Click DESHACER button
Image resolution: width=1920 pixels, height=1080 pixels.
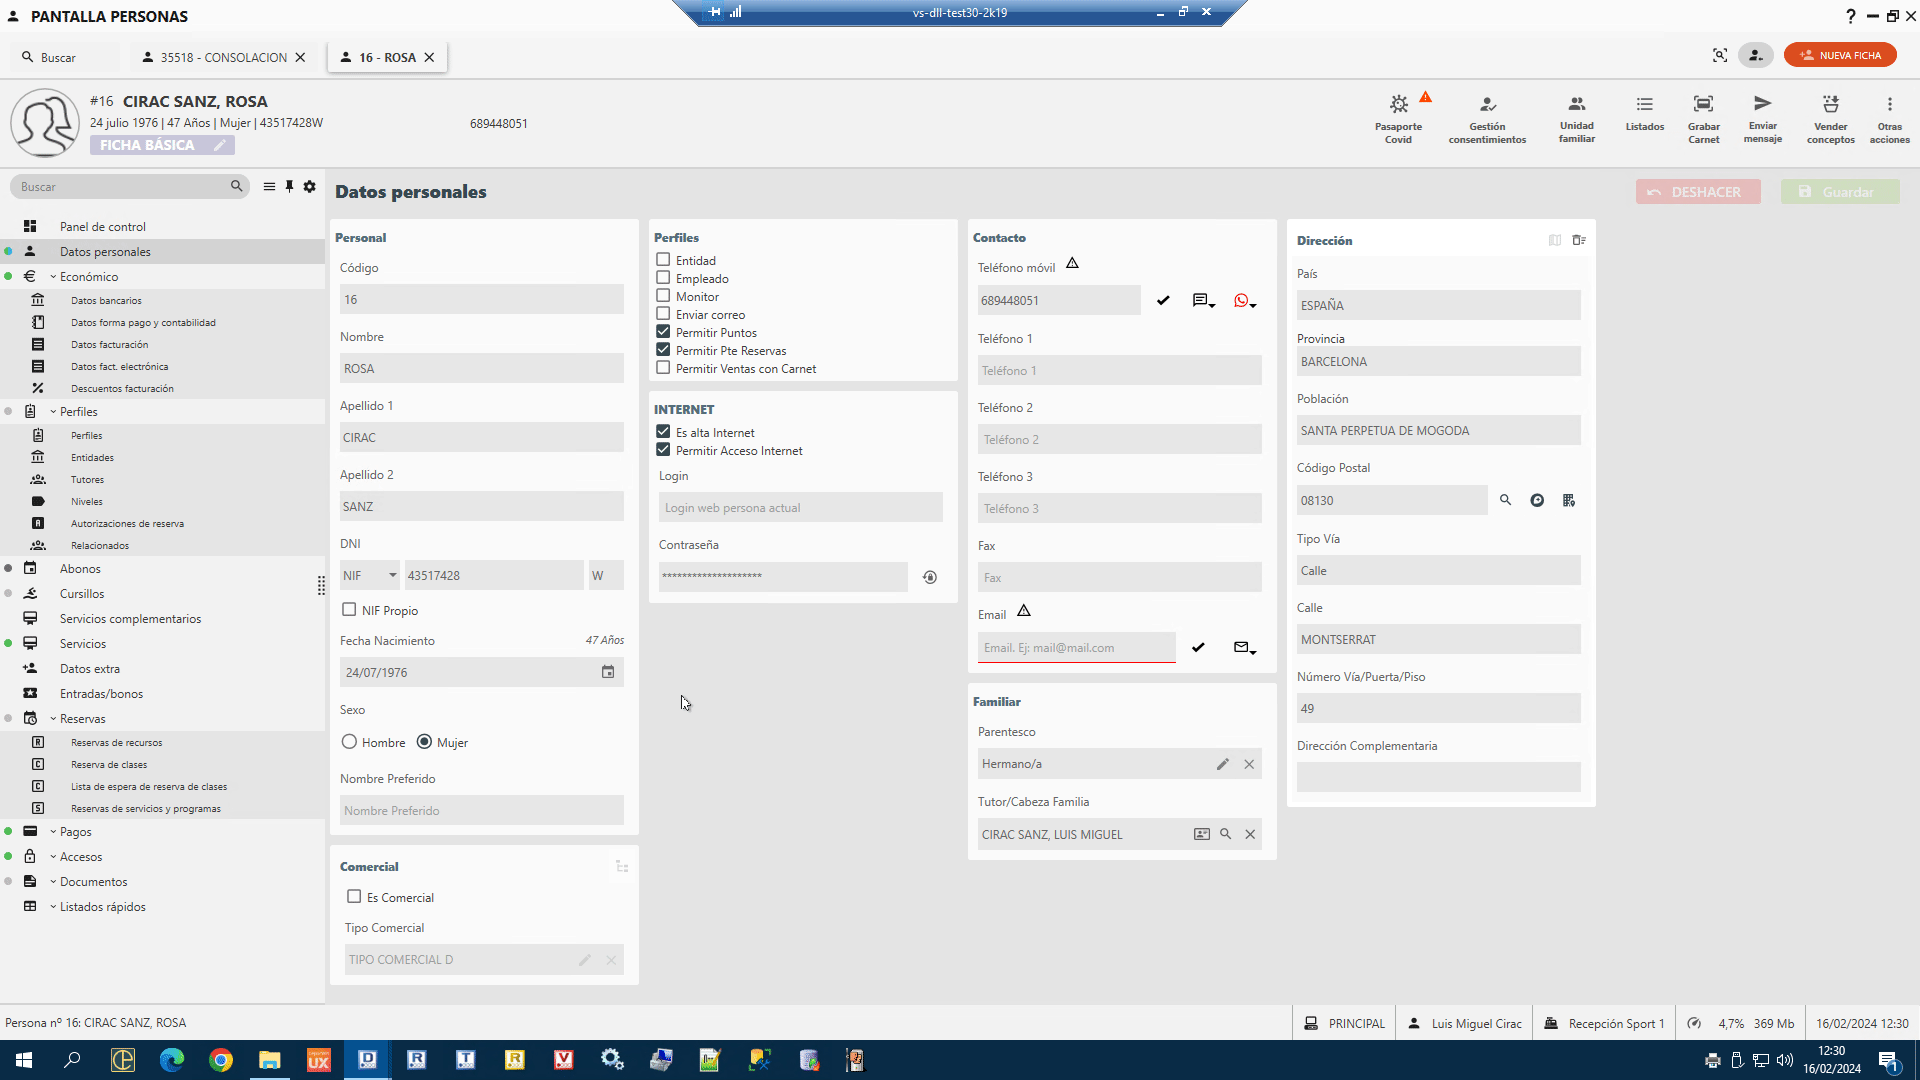click(1698, 192)
